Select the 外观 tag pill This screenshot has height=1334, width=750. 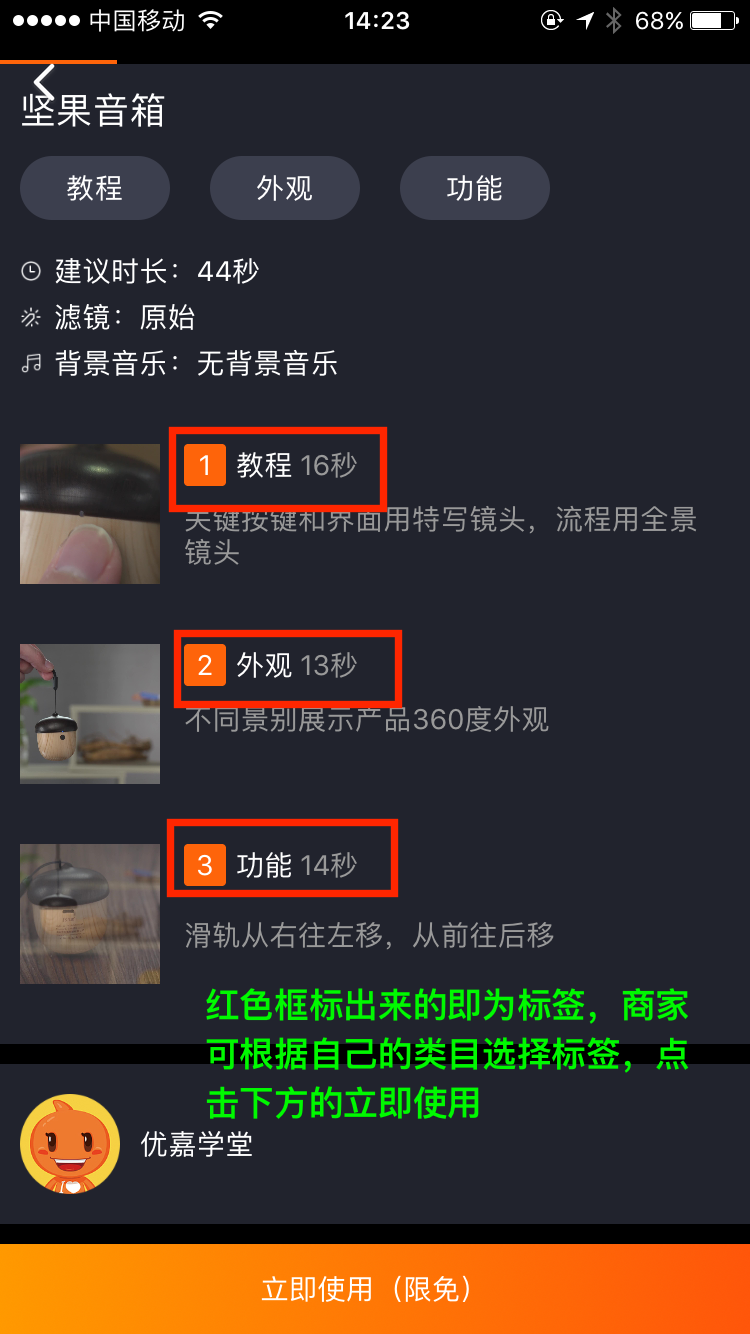[x=285, y=188]
